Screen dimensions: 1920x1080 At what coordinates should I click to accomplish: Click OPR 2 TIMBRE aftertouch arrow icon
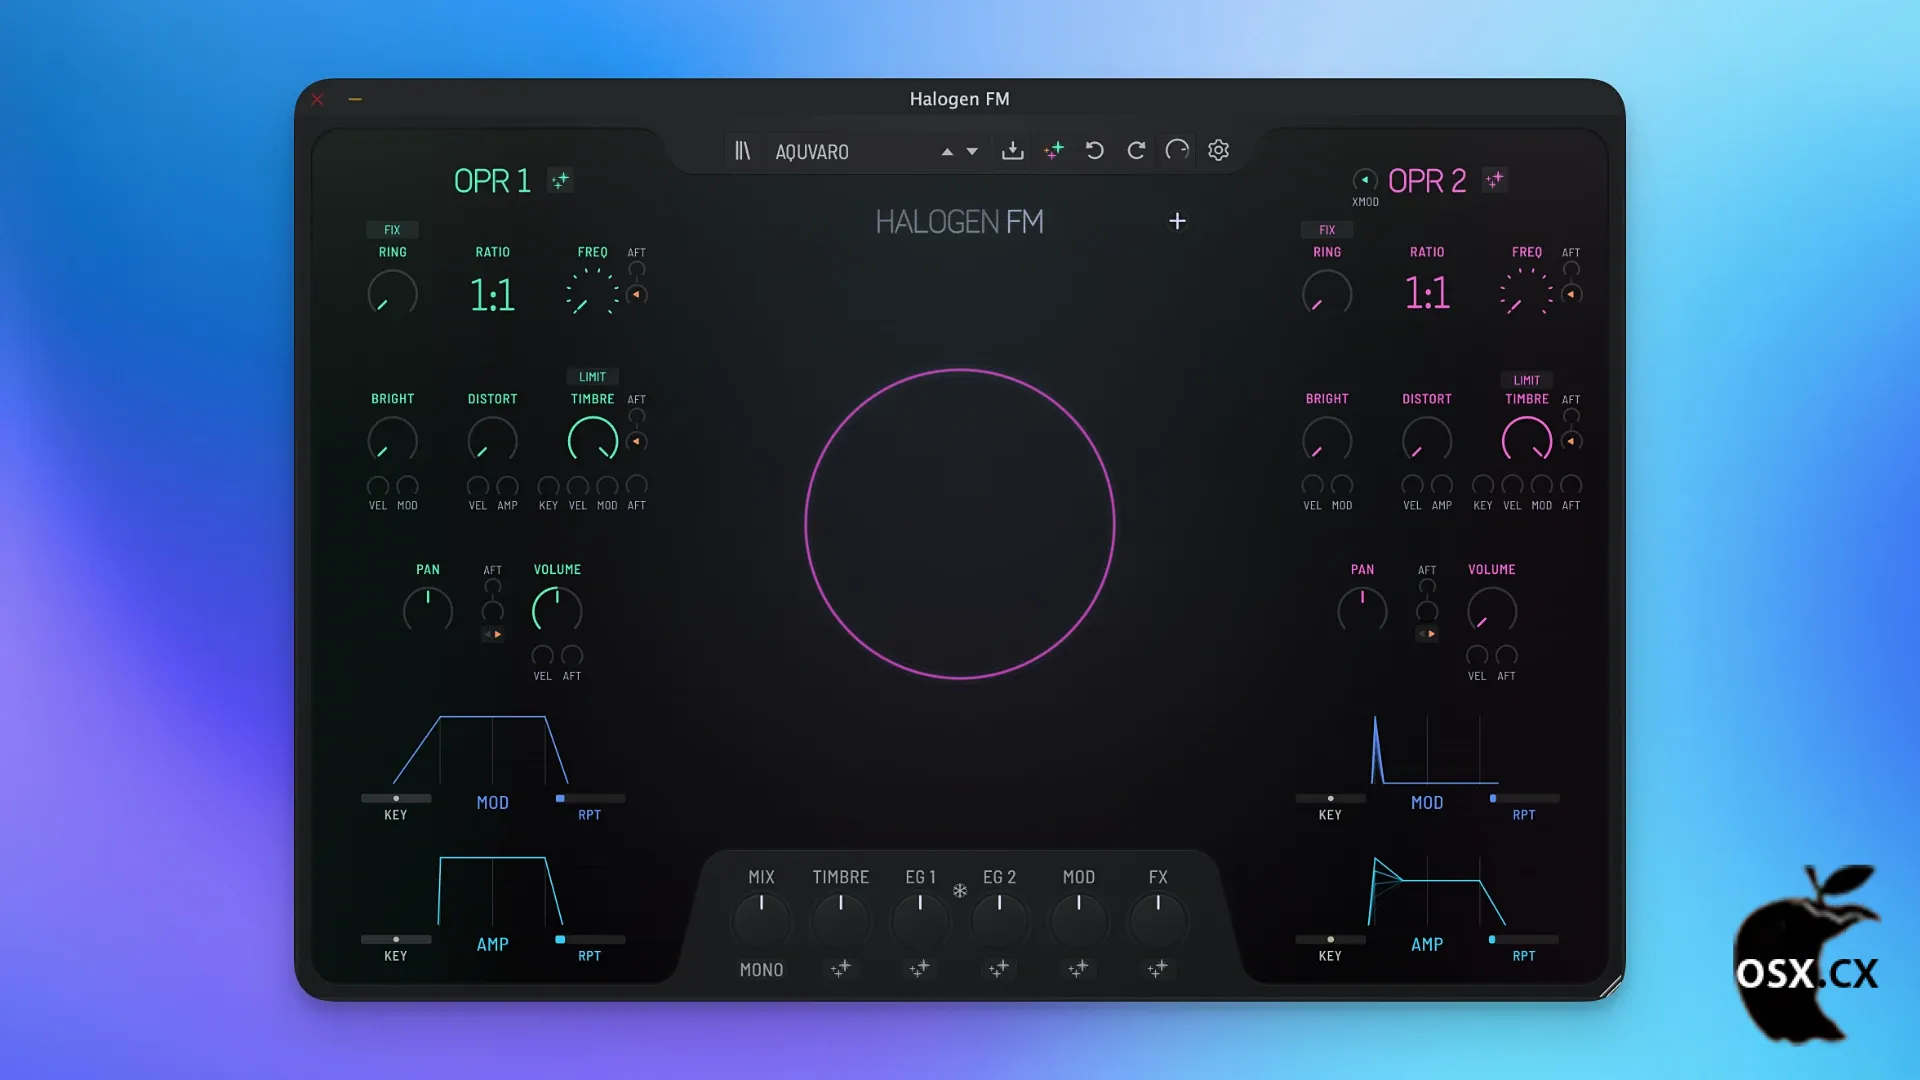pyautogui.click(x=1571, y=441)
